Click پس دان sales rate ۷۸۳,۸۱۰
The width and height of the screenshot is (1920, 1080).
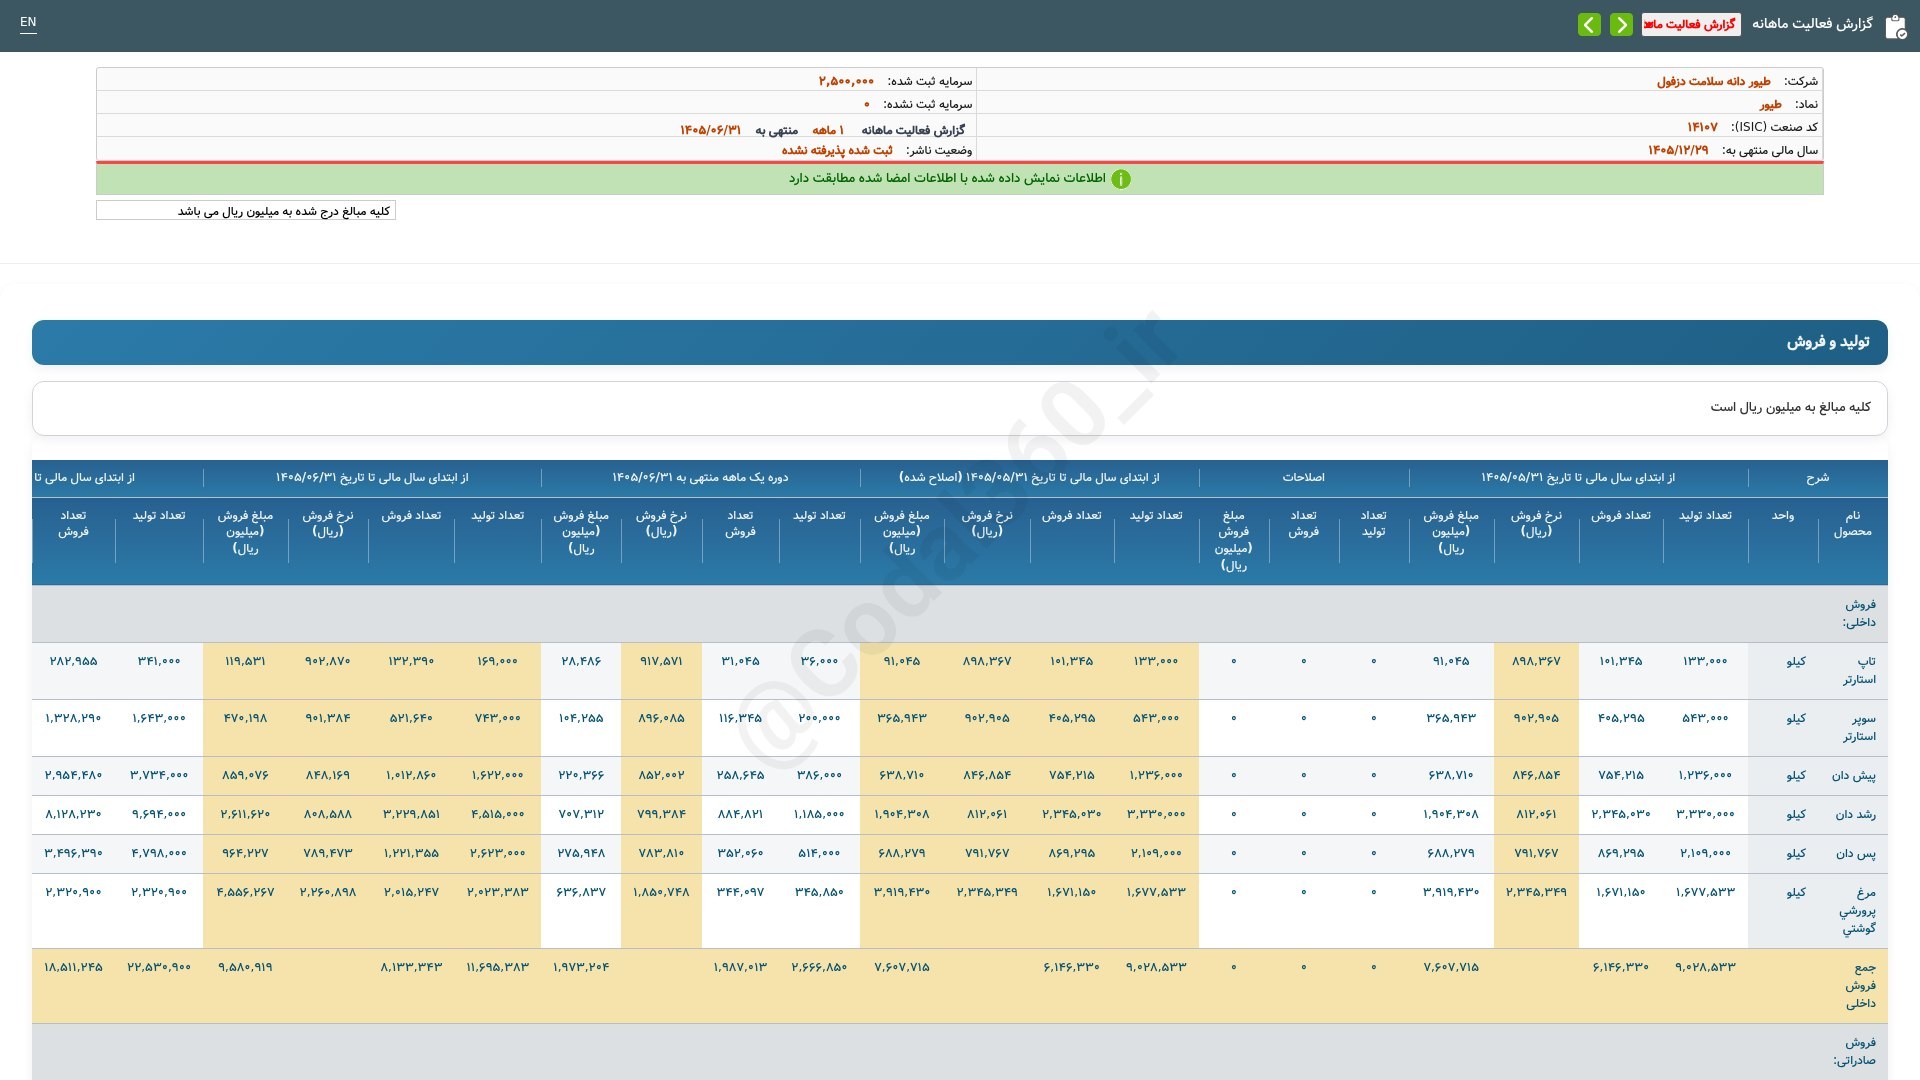point(661,854)
